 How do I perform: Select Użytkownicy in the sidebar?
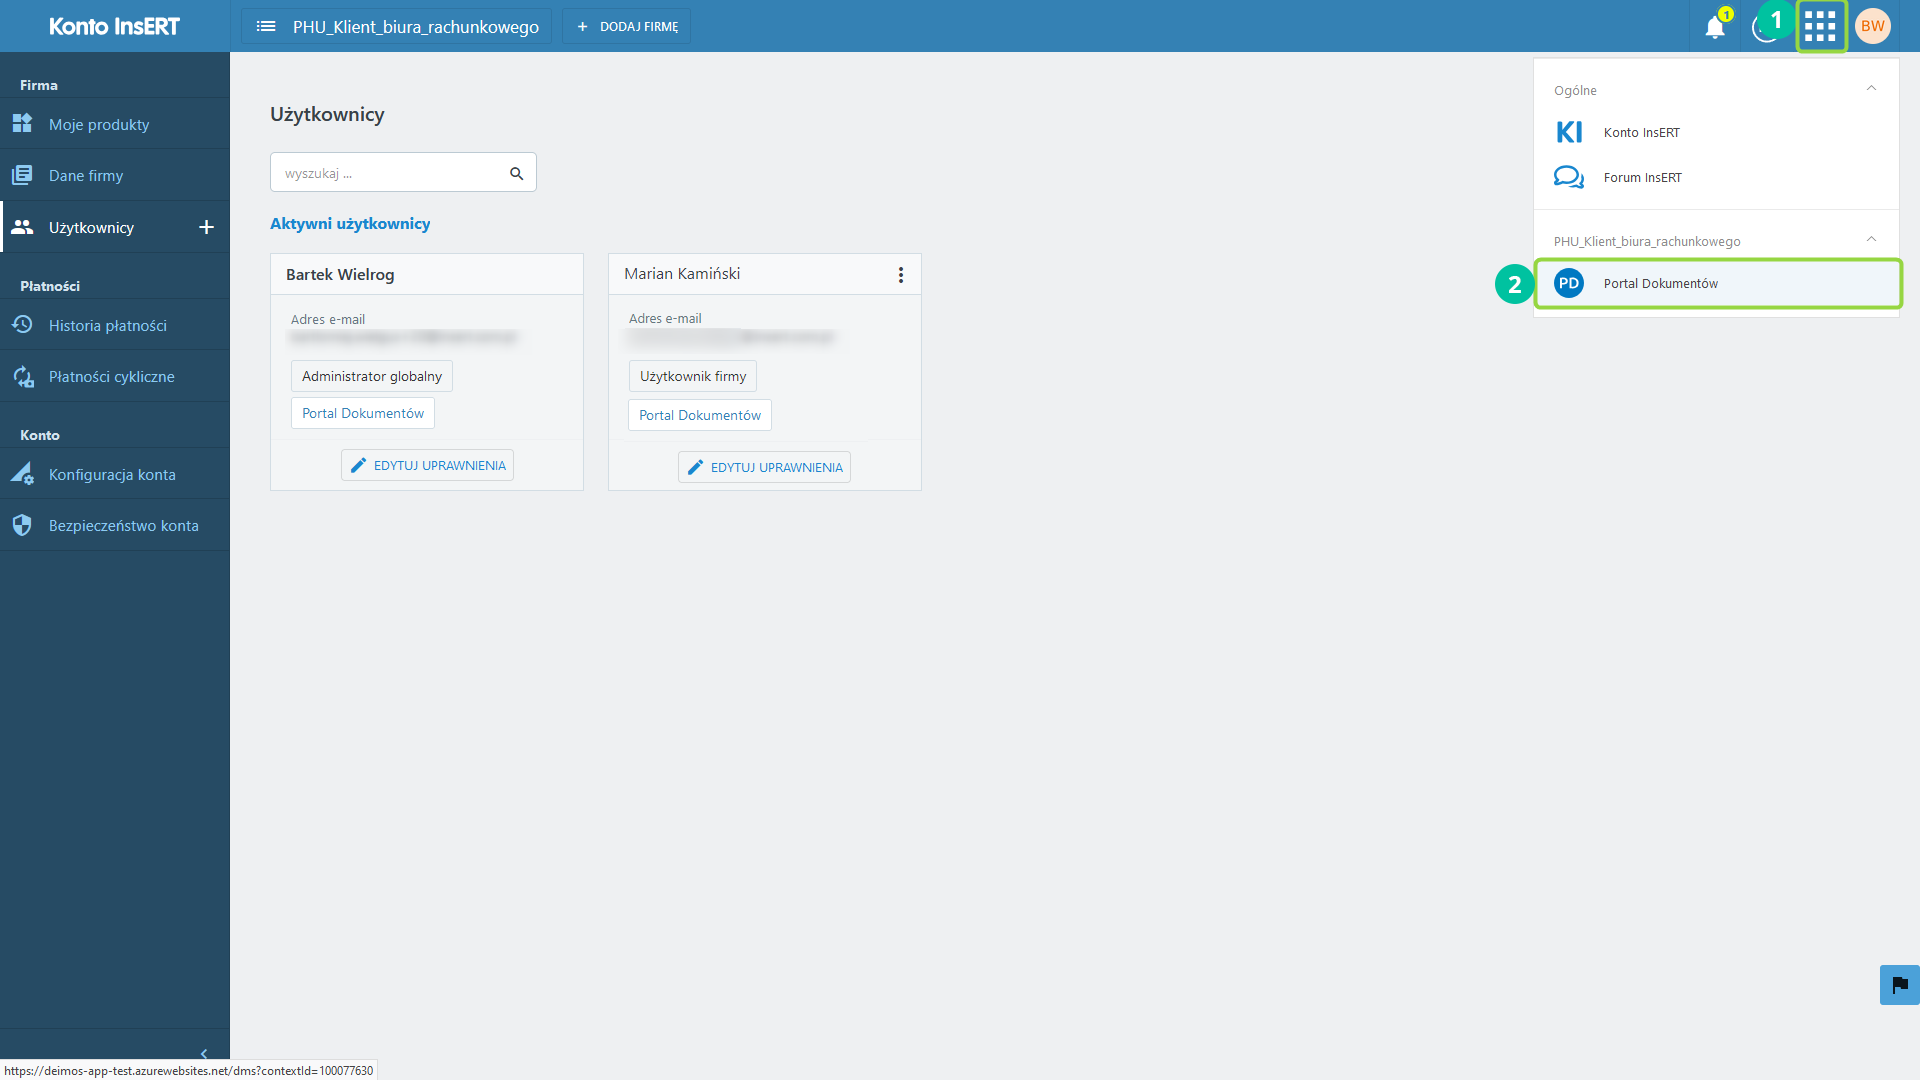pos(115,227)
